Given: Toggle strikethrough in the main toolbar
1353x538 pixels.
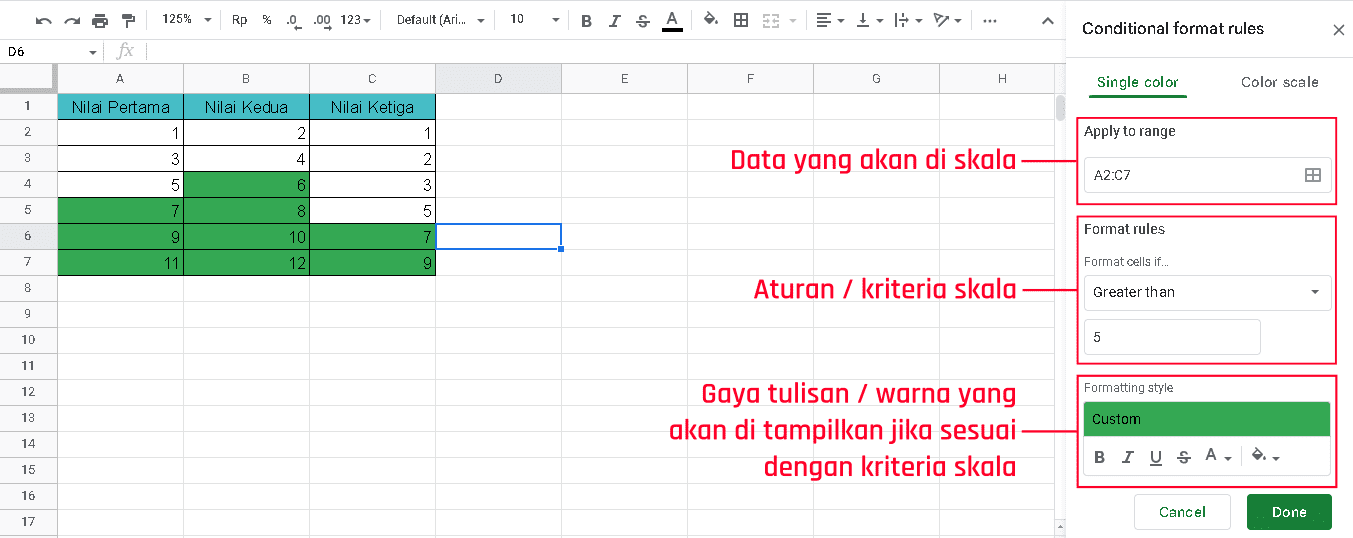Looking at the screenshot, I should click(642, 20).
